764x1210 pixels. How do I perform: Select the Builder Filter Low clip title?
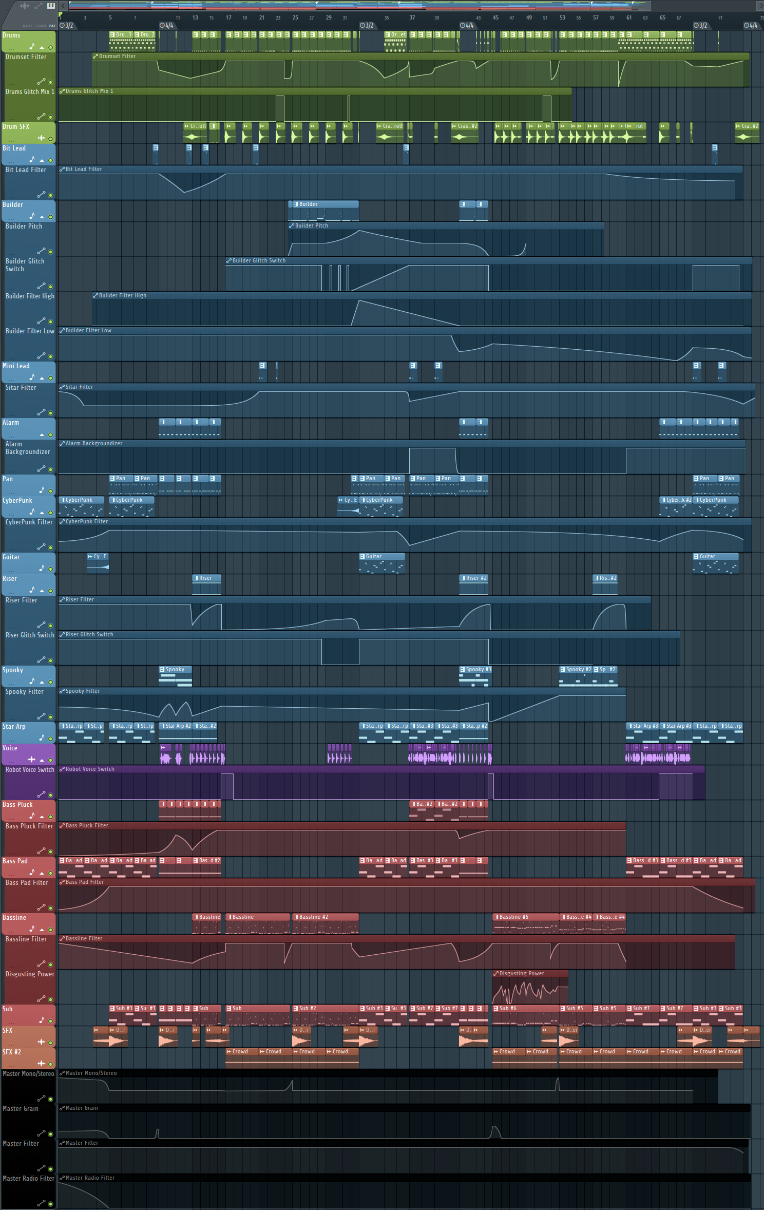88,330
